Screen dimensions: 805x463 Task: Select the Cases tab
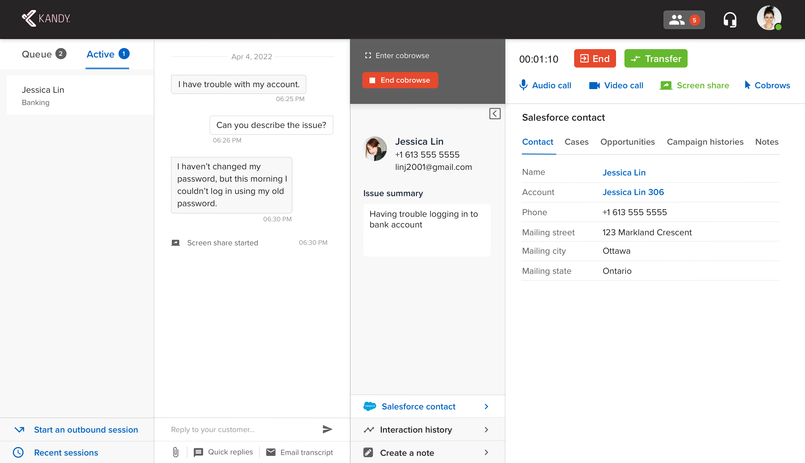point(577,142)
